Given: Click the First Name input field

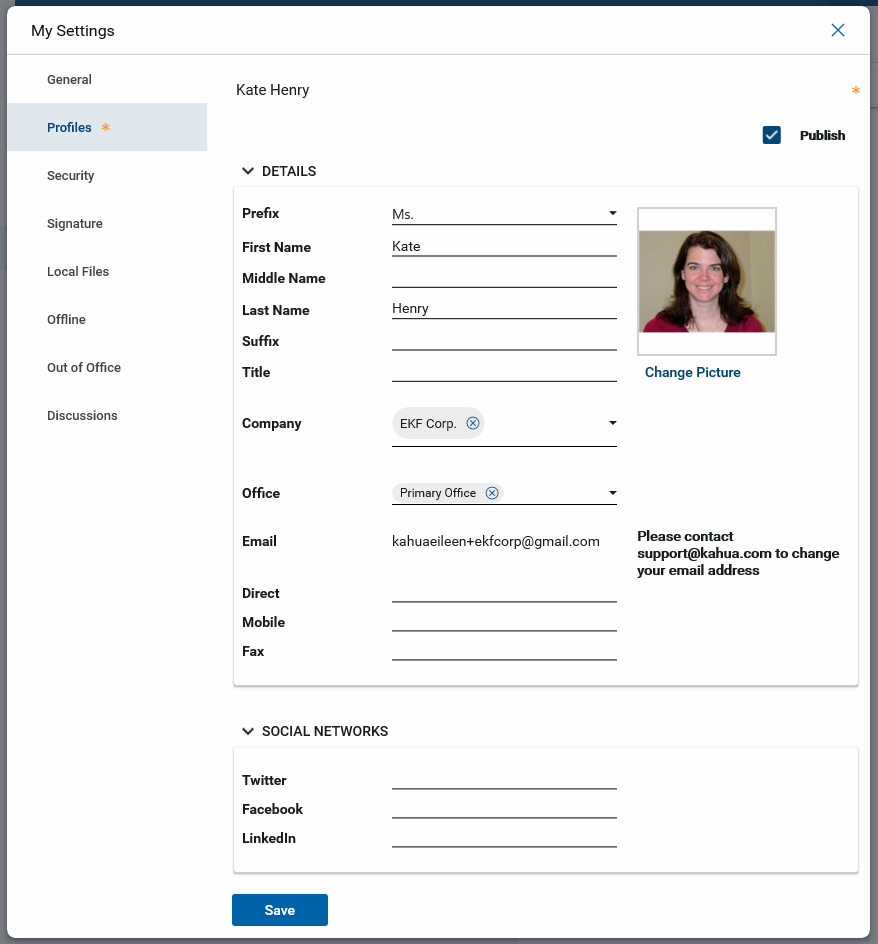Looking at the screenshot, I should (x=504, y=246).
